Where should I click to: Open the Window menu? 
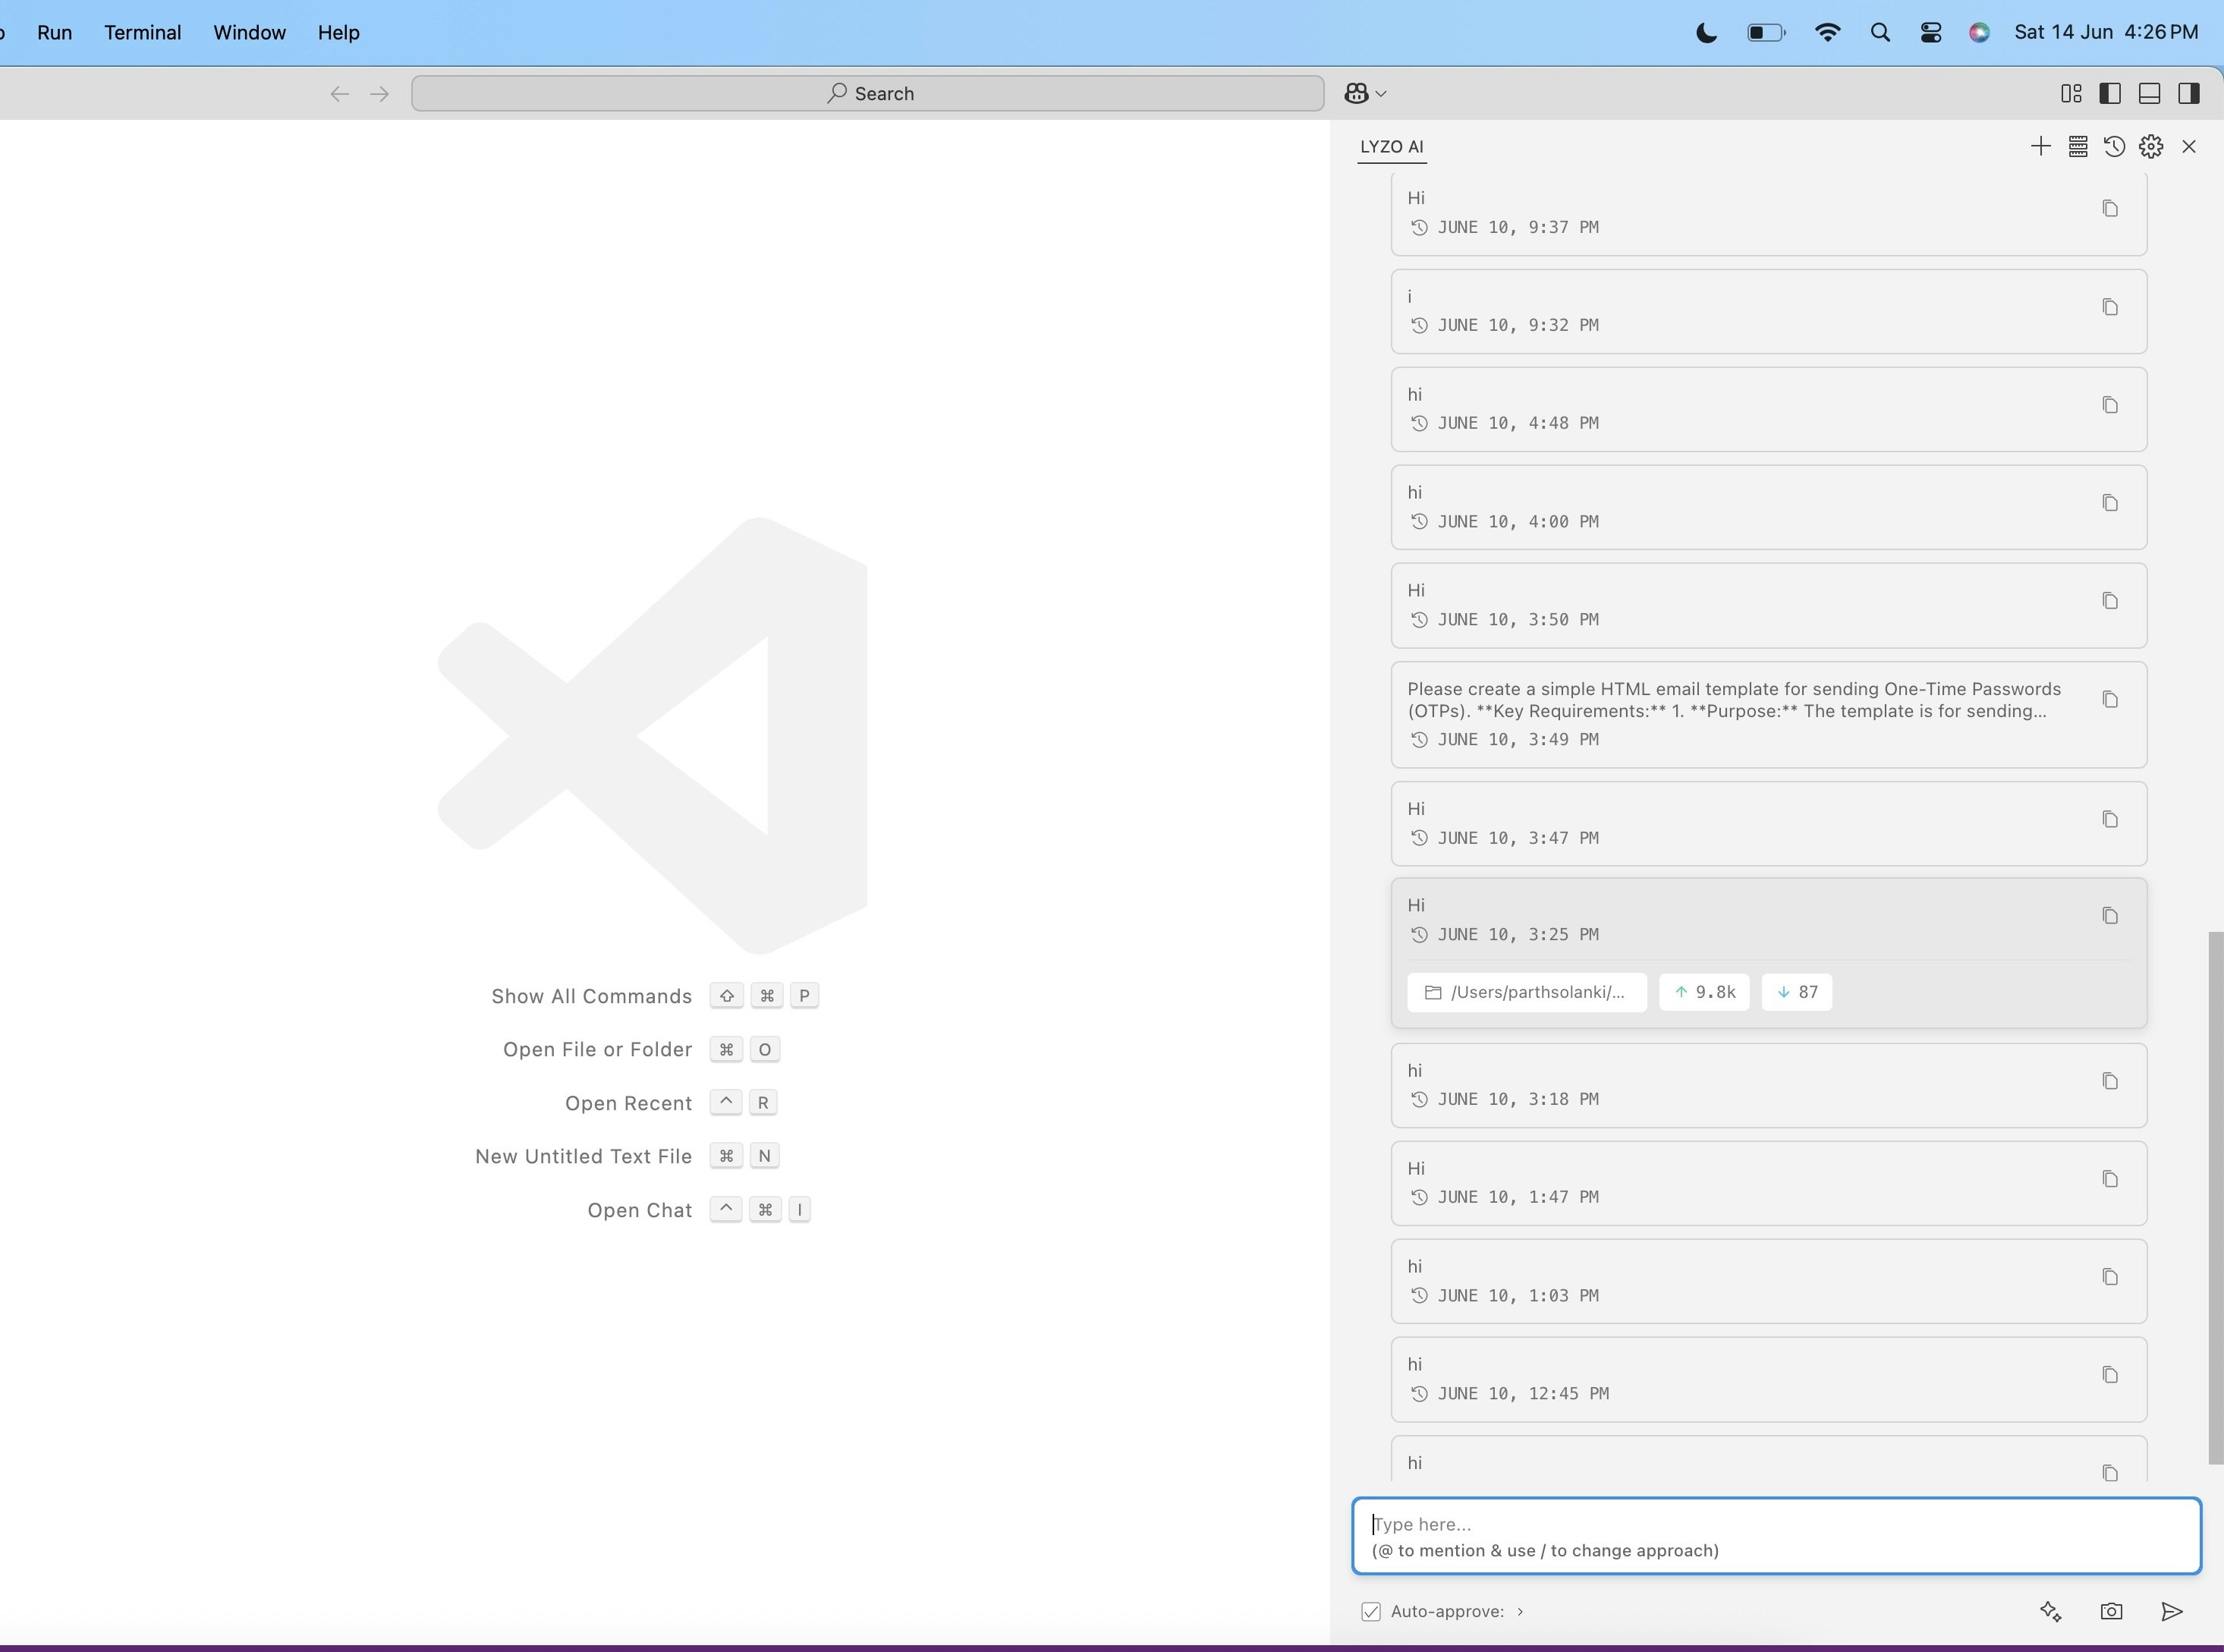pos(249,32)
